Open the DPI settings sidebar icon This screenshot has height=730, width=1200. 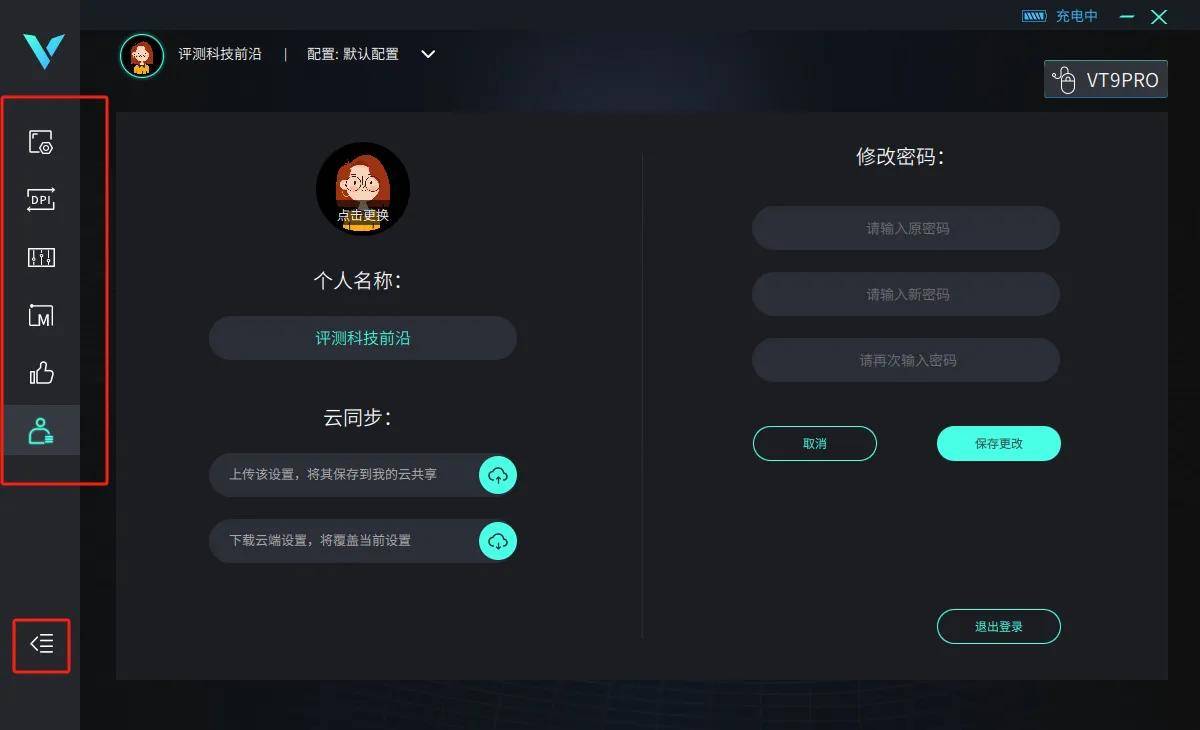pyautogui.click(x=41, y=200)
